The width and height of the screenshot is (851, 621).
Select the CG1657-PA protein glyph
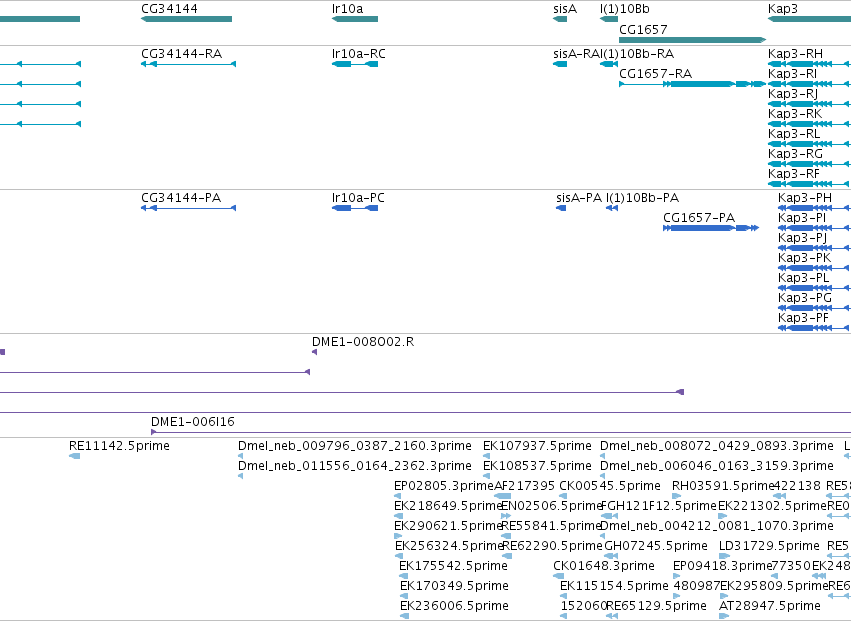click(711, 228)
